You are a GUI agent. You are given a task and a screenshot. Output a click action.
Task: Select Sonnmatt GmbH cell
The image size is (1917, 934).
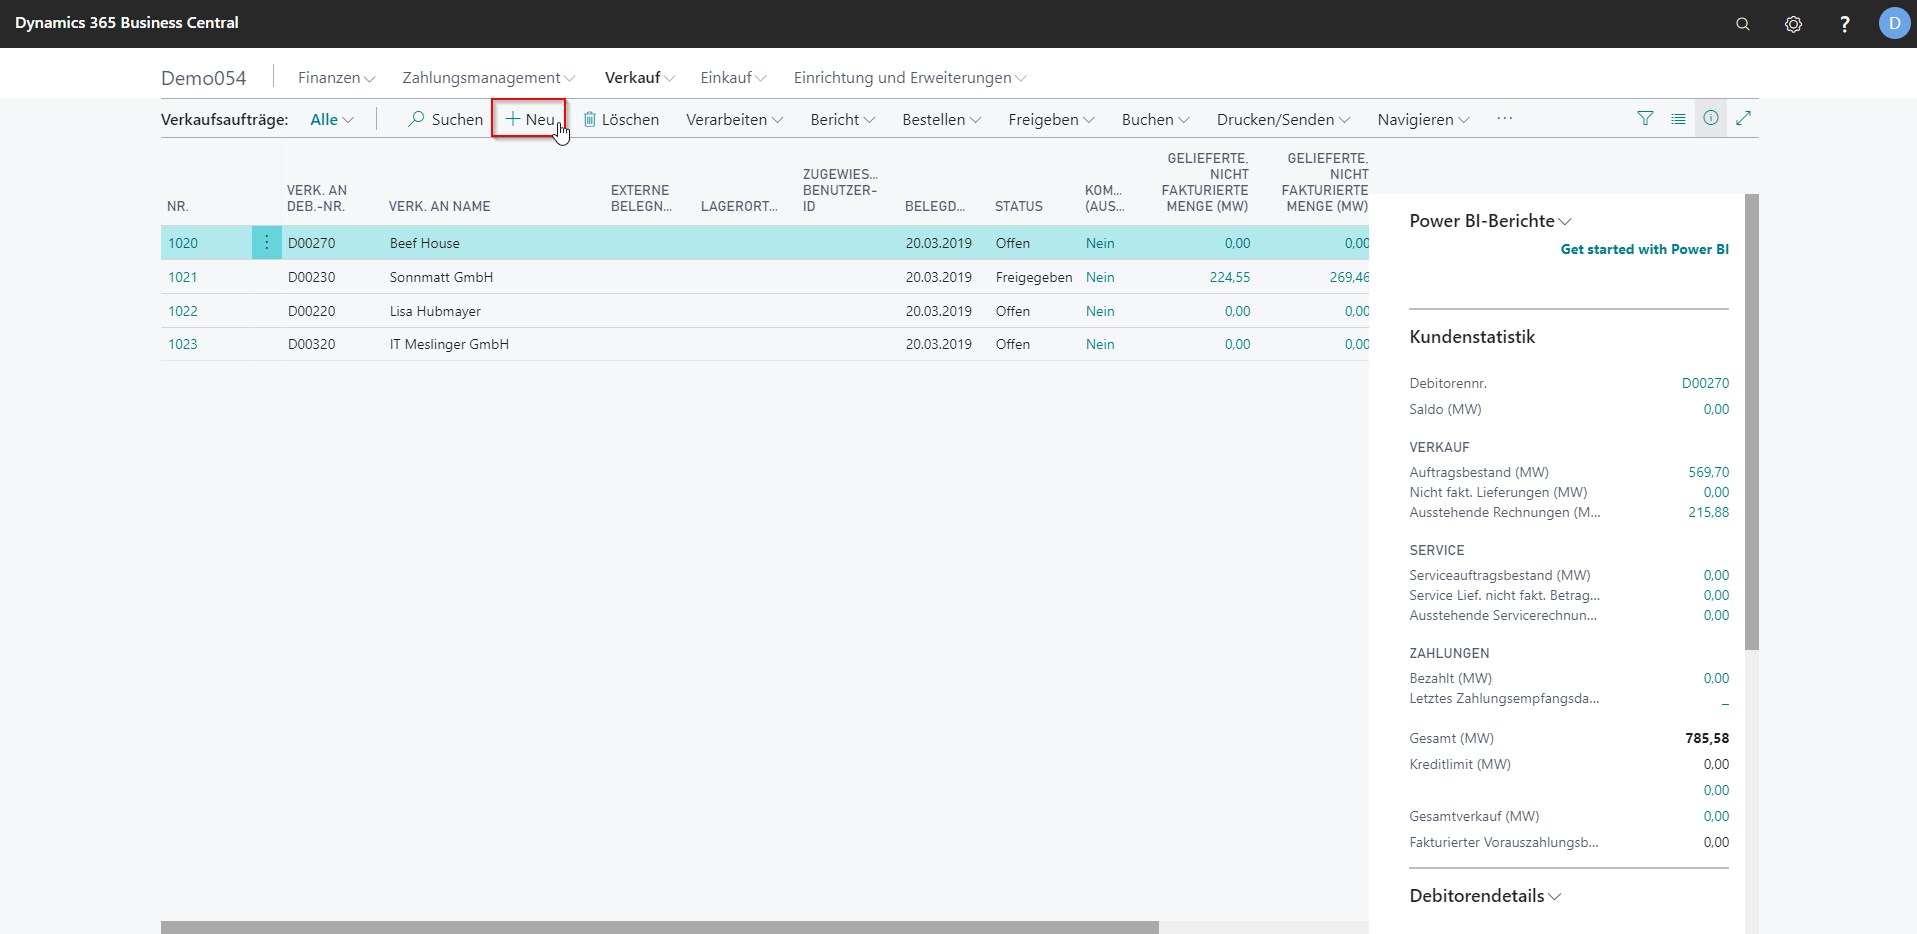pos(441,277)
